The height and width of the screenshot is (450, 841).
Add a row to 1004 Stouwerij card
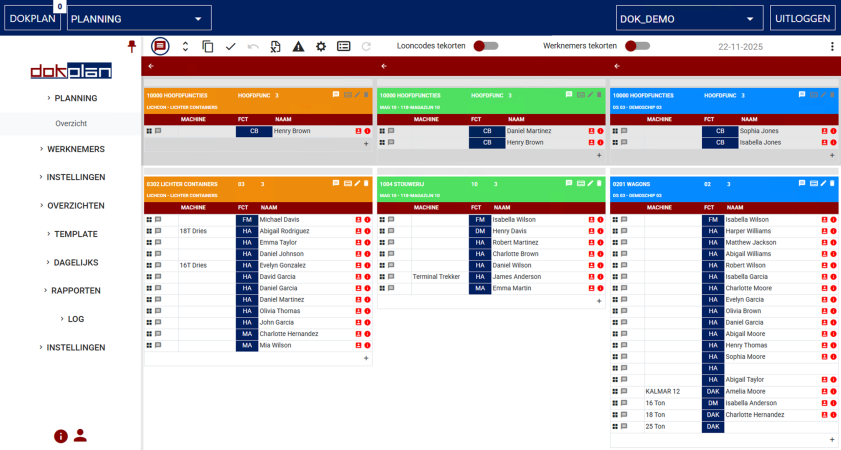[x=599, y=301]
